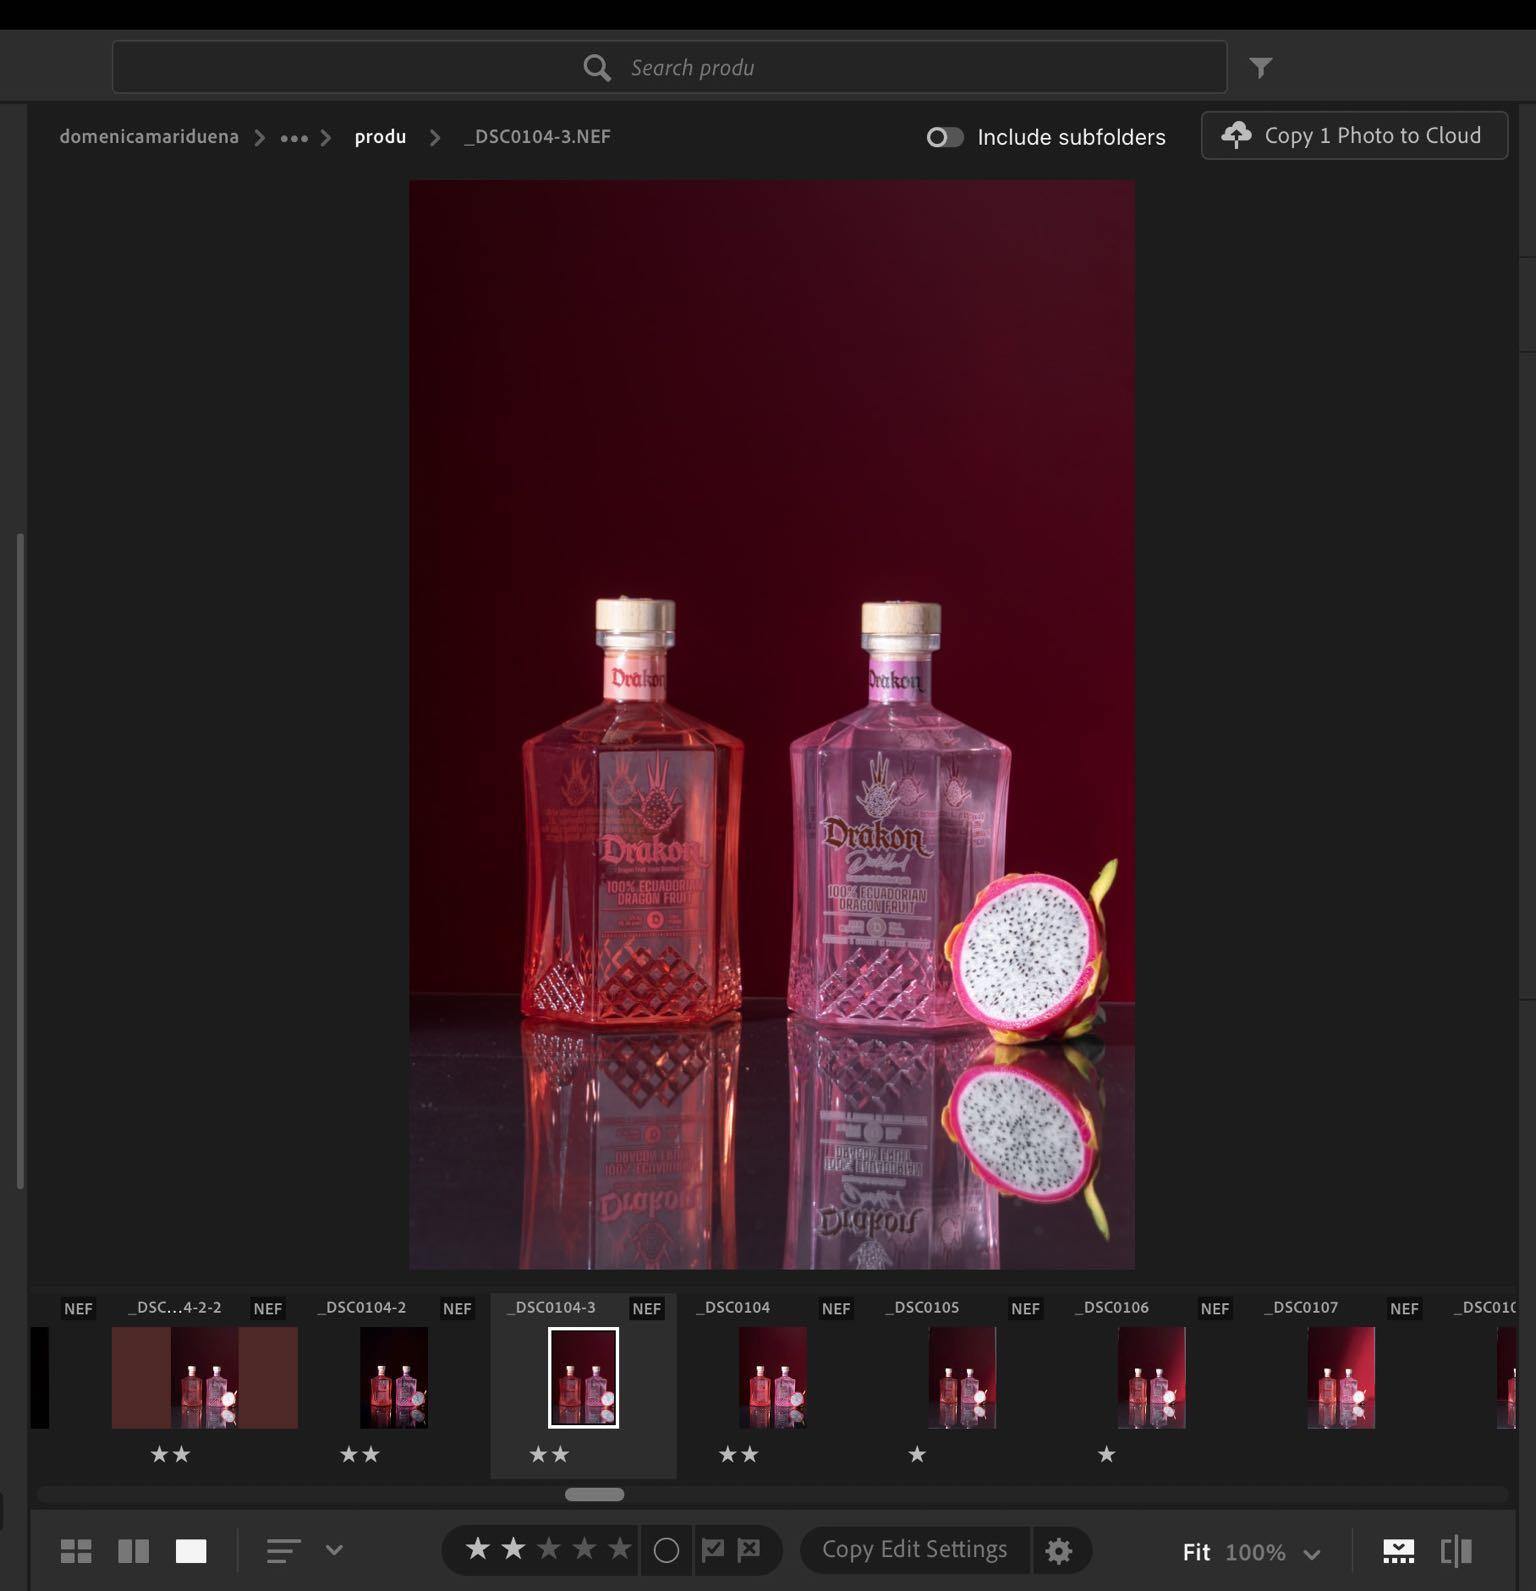The width and height of the screenshot is (1536, 1591).
Task: Click Copy 1 Photo to Cloud
Action: [1354, 135]
